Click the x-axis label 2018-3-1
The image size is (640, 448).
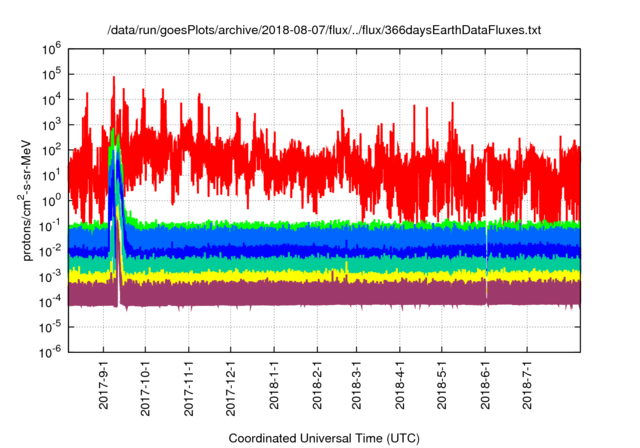356,385
